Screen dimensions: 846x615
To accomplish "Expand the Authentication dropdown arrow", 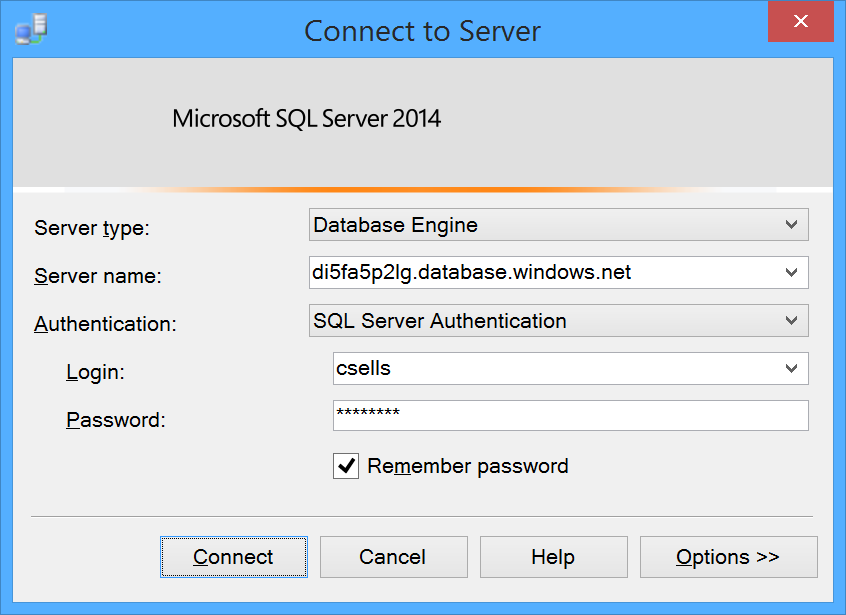I will point(791,320).
